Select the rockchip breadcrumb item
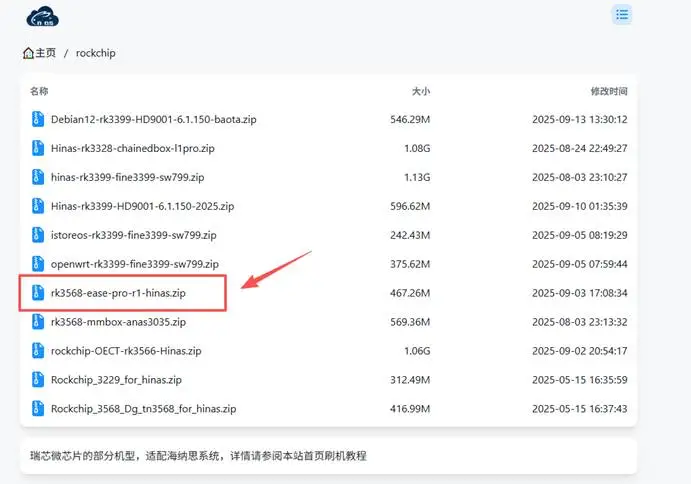This screenshot has height=484, width=691. coord(96,53)
